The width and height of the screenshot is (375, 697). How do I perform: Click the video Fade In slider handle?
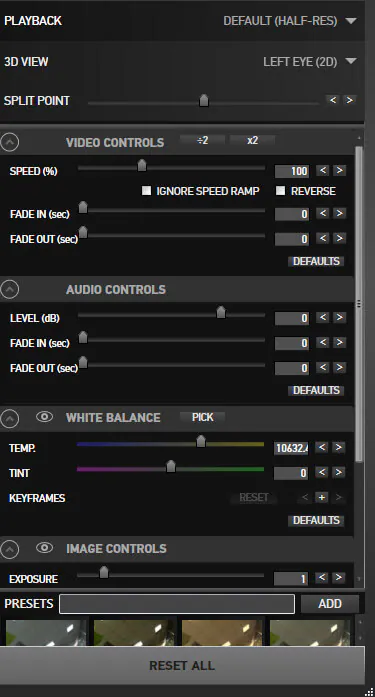point(83,208)
